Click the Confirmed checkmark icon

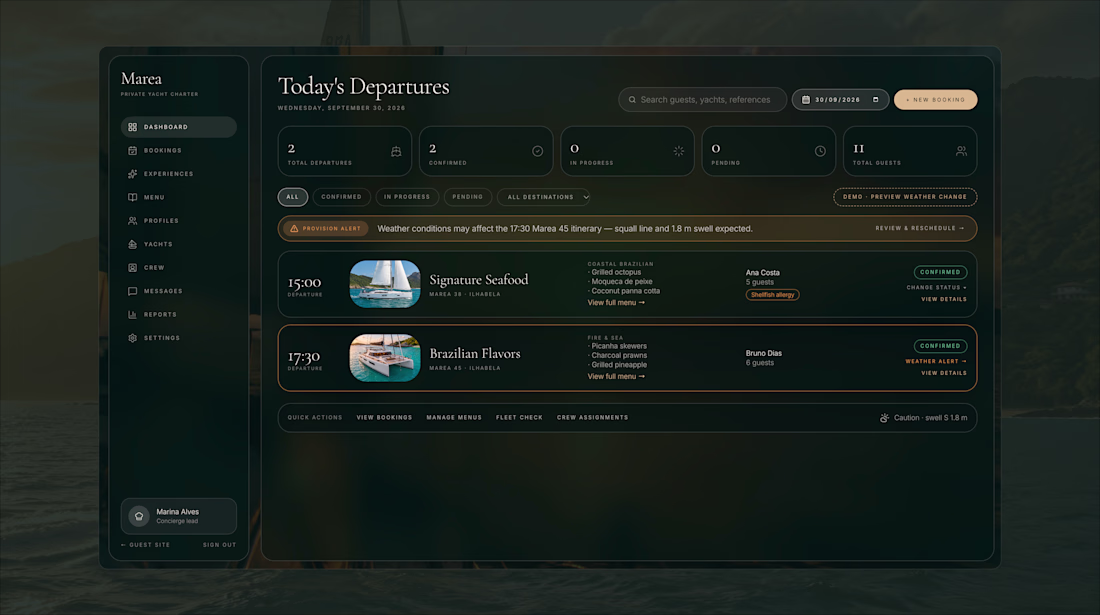(x=537, y=151)
